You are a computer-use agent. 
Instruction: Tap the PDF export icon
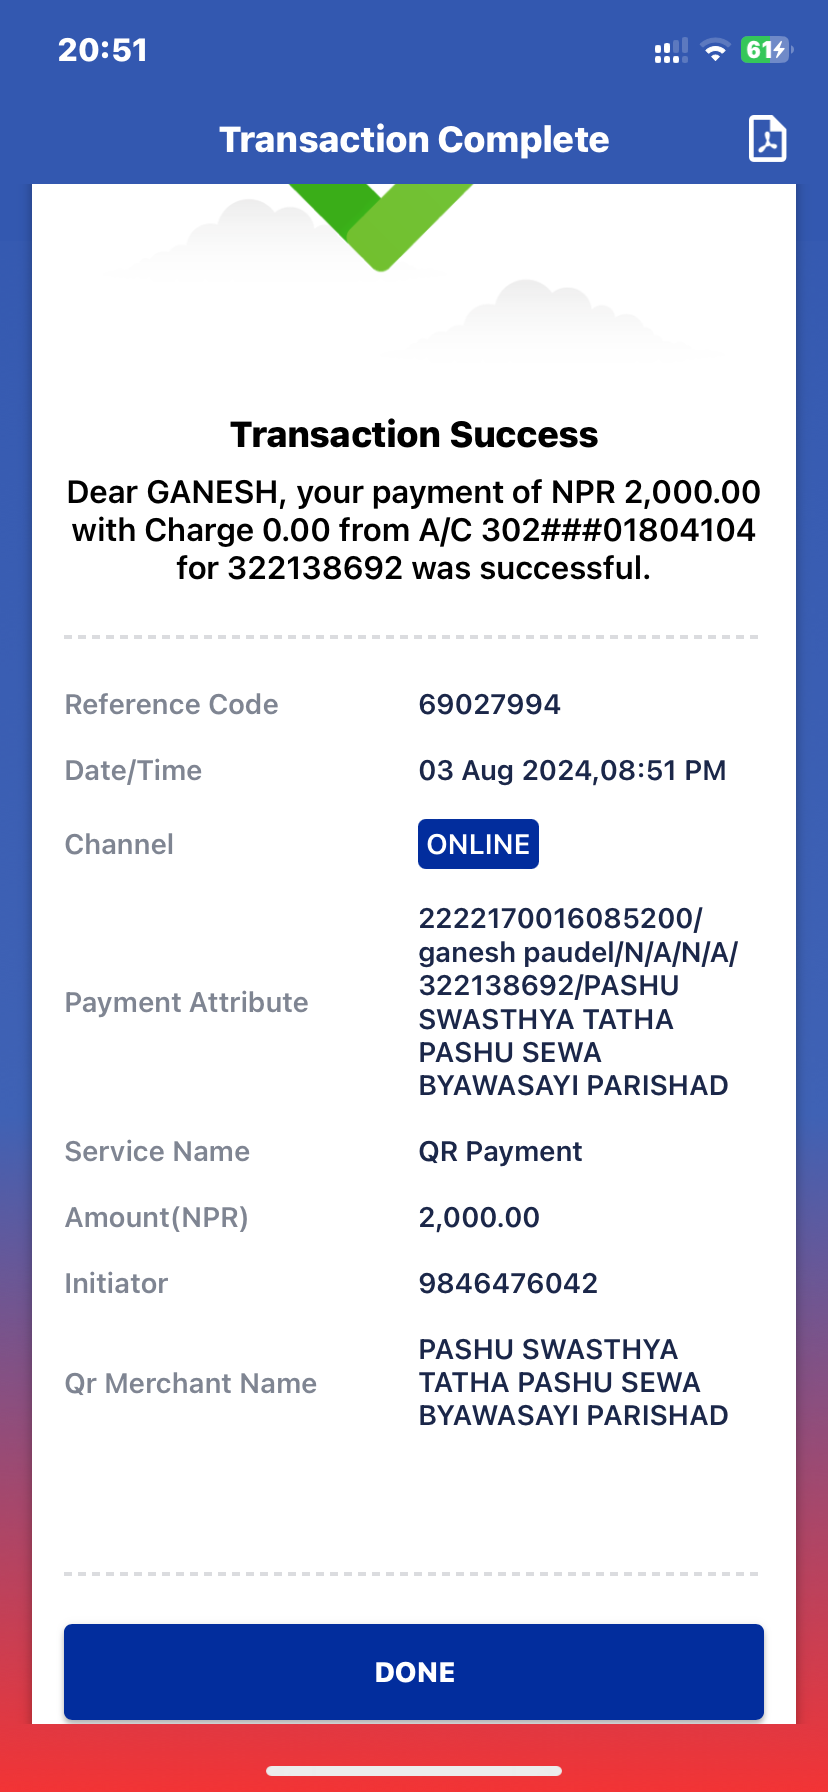[767, 139]
